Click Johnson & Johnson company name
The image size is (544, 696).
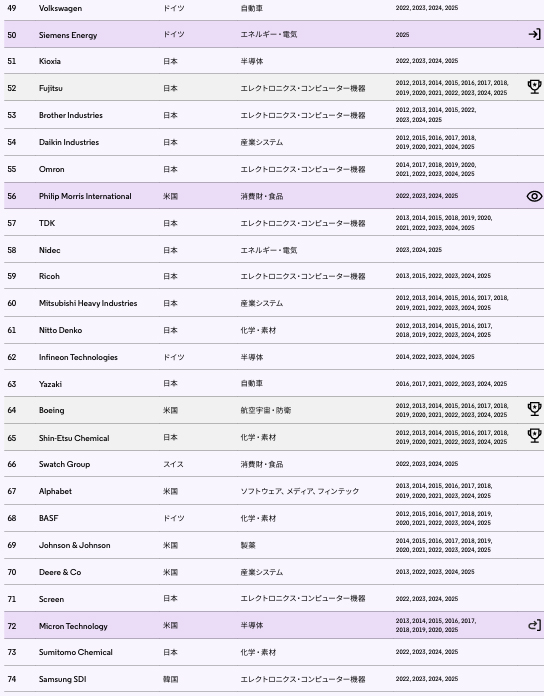[75, 545]
